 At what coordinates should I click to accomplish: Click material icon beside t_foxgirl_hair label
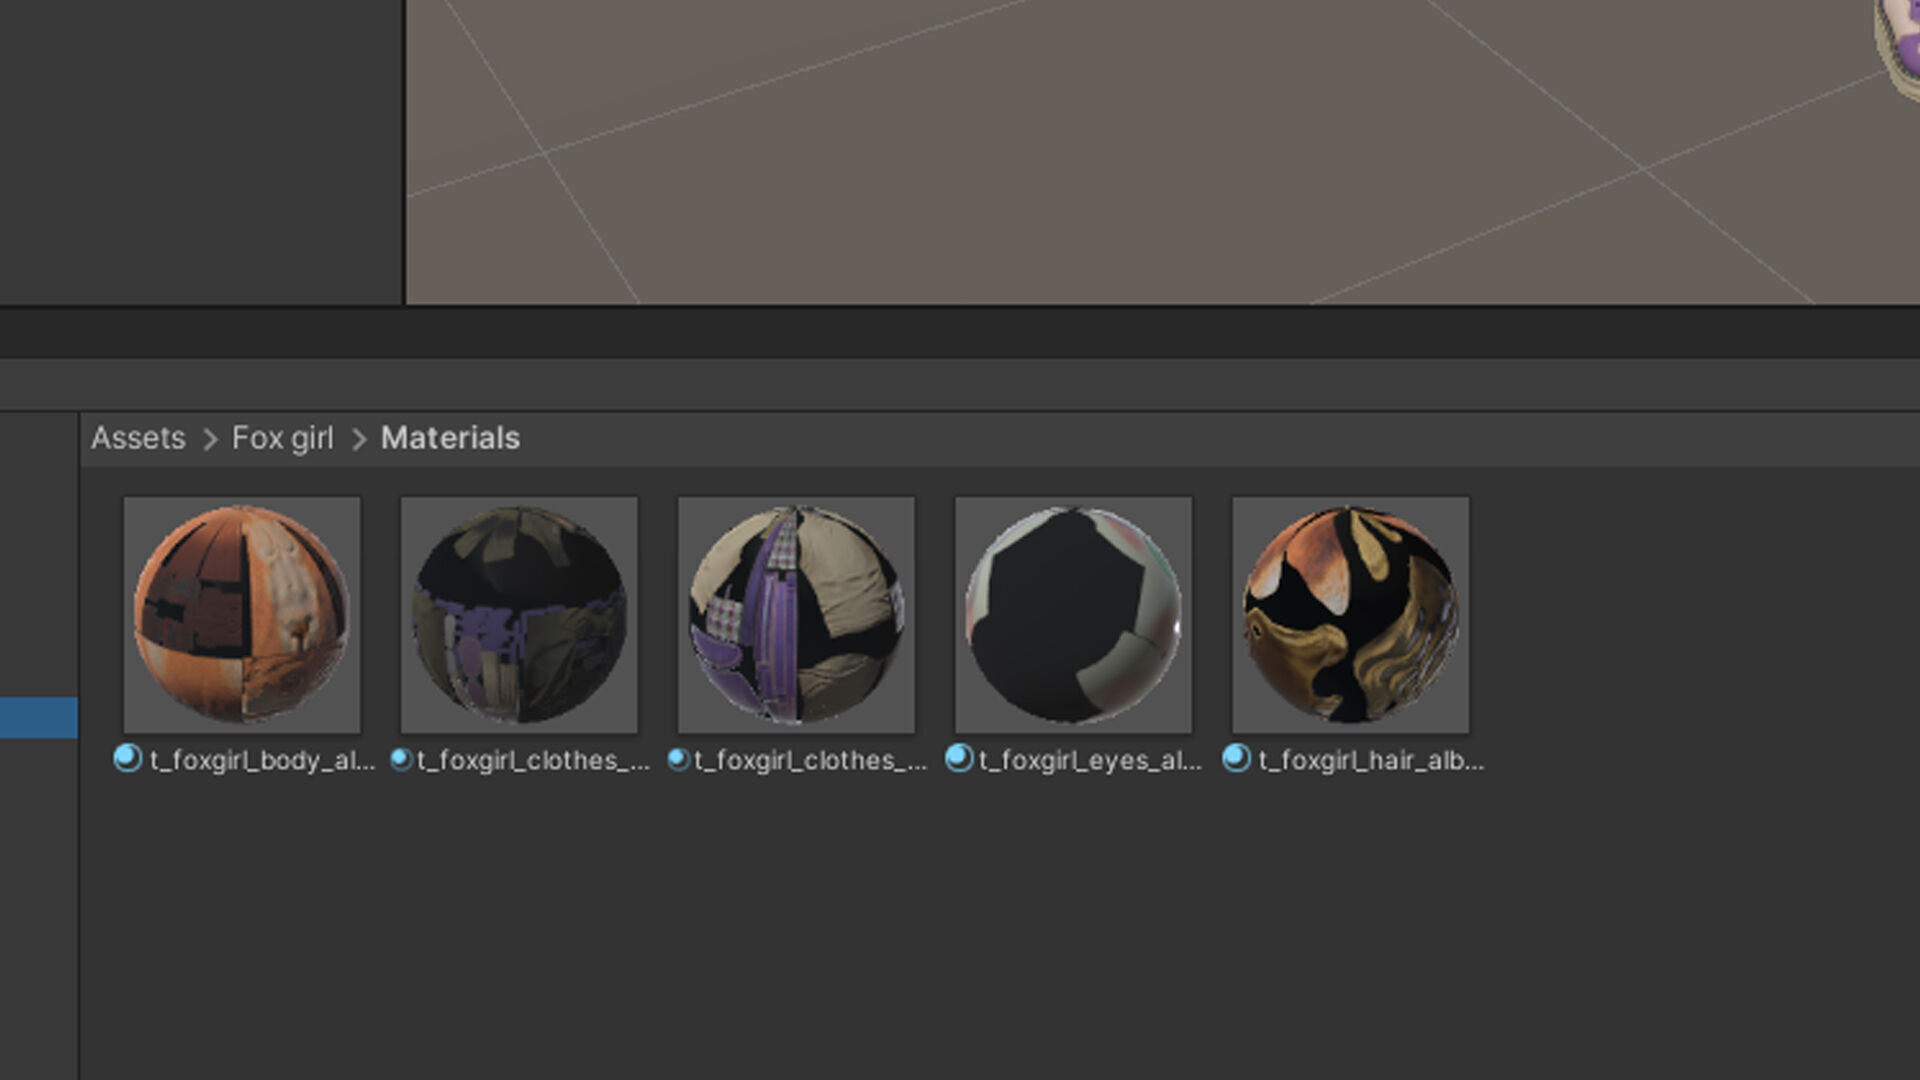tap(1237, 759)
